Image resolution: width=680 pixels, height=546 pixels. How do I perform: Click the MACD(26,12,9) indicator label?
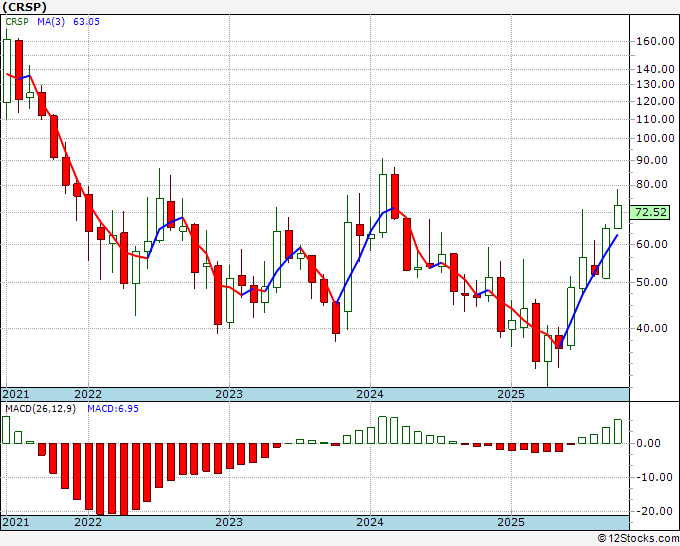[40, 409]
